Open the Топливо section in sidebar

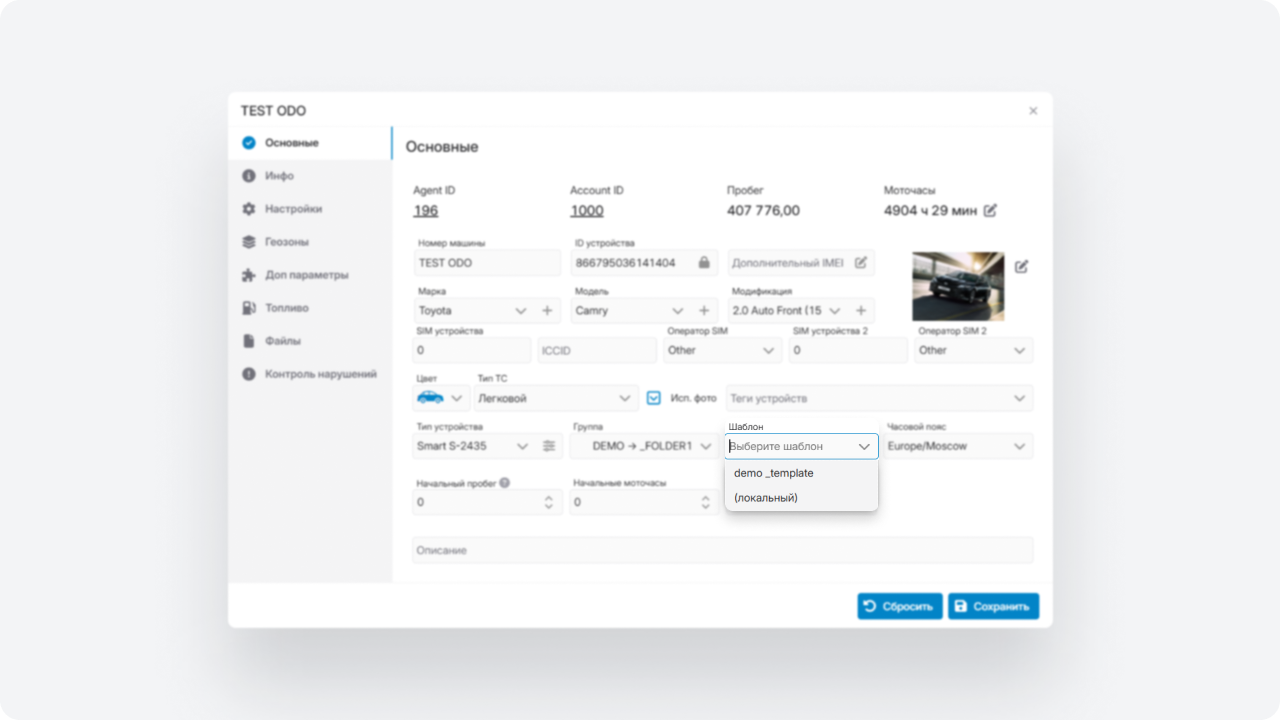click(x=286, y=308)
